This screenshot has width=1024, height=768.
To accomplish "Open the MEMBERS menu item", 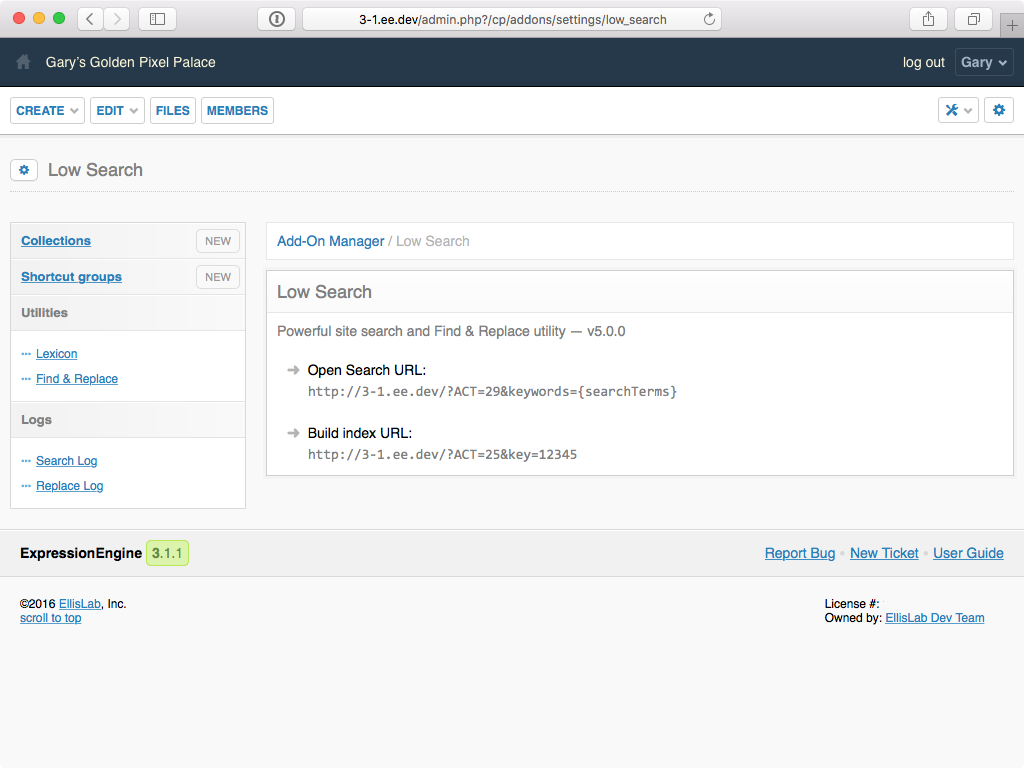I will point(237,110).
